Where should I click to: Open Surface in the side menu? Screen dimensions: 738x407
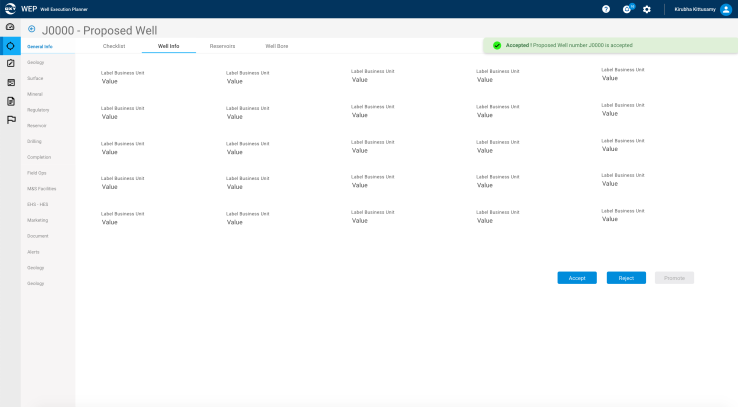[35, 78]
